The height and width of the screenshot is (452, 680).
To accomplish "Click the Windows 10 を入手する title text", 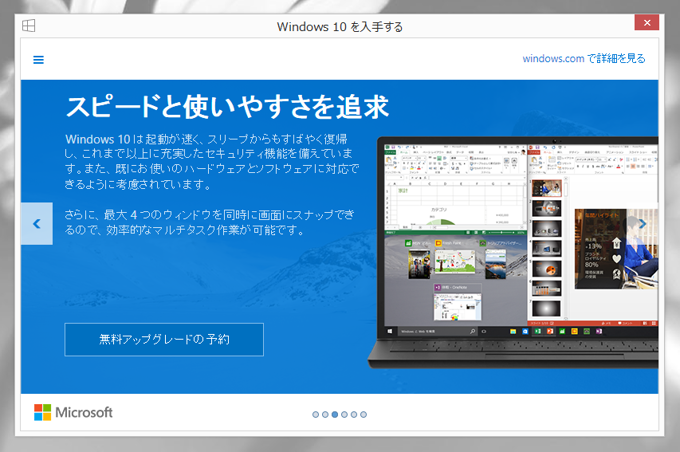I will pyautogui.click(x=340, y=27).
